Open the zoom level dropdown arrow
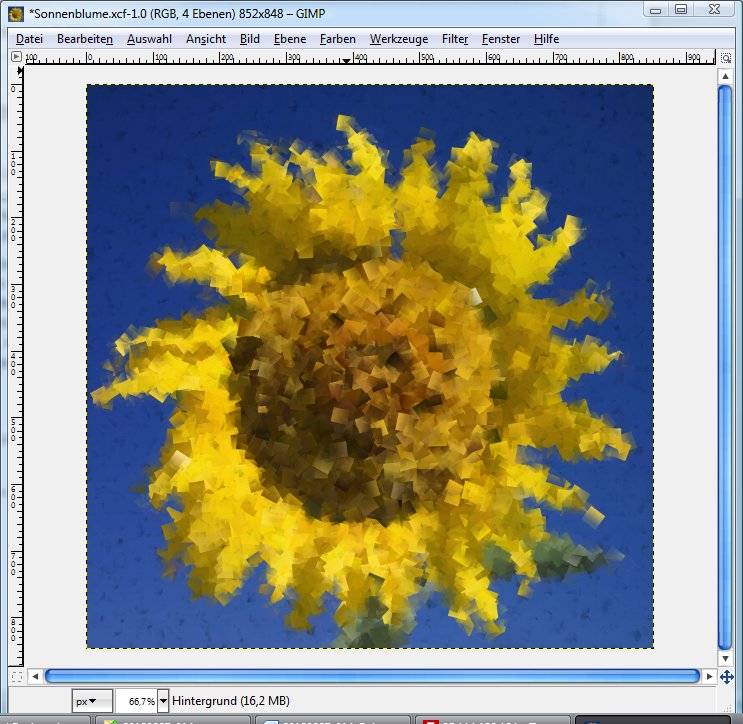Viewport: 743px width, 724px height. (x=164, y=701)
